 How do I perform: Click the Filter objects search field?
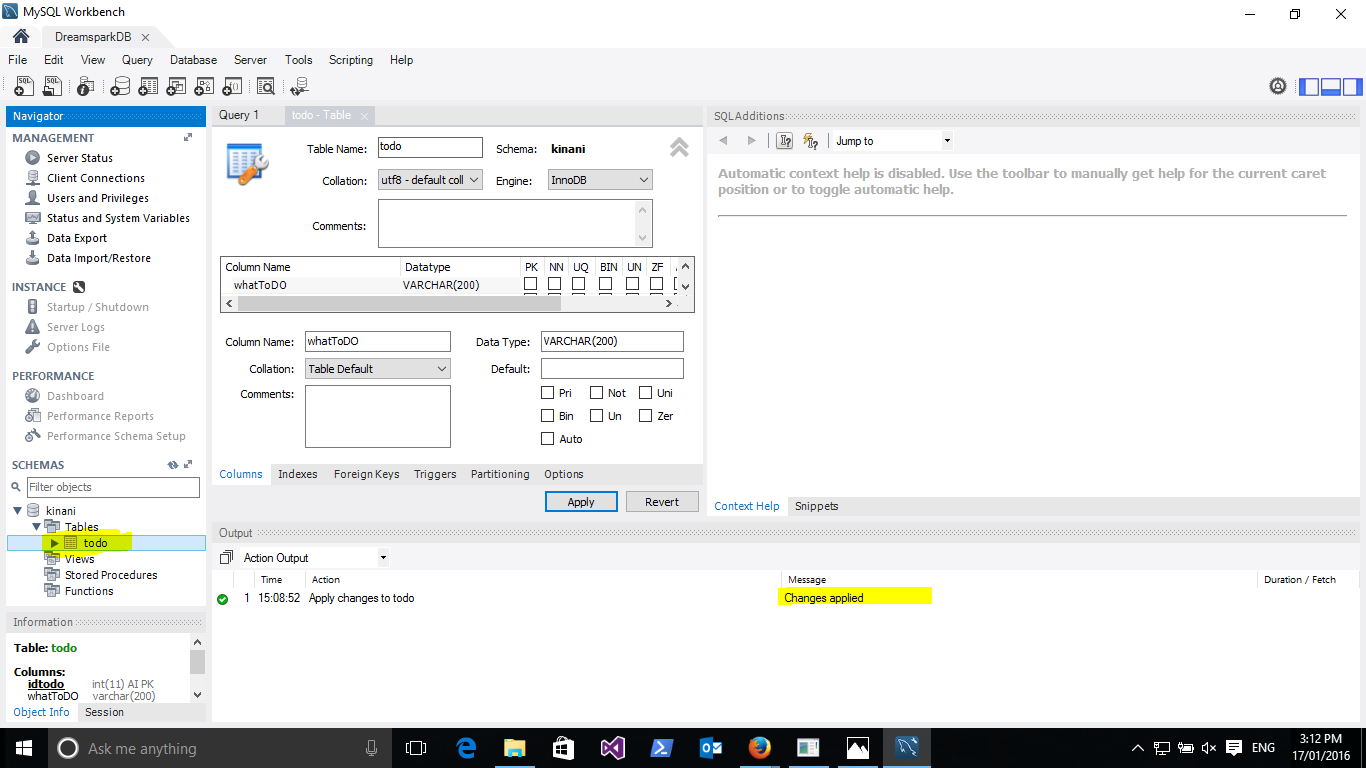(x=112, y=487)
